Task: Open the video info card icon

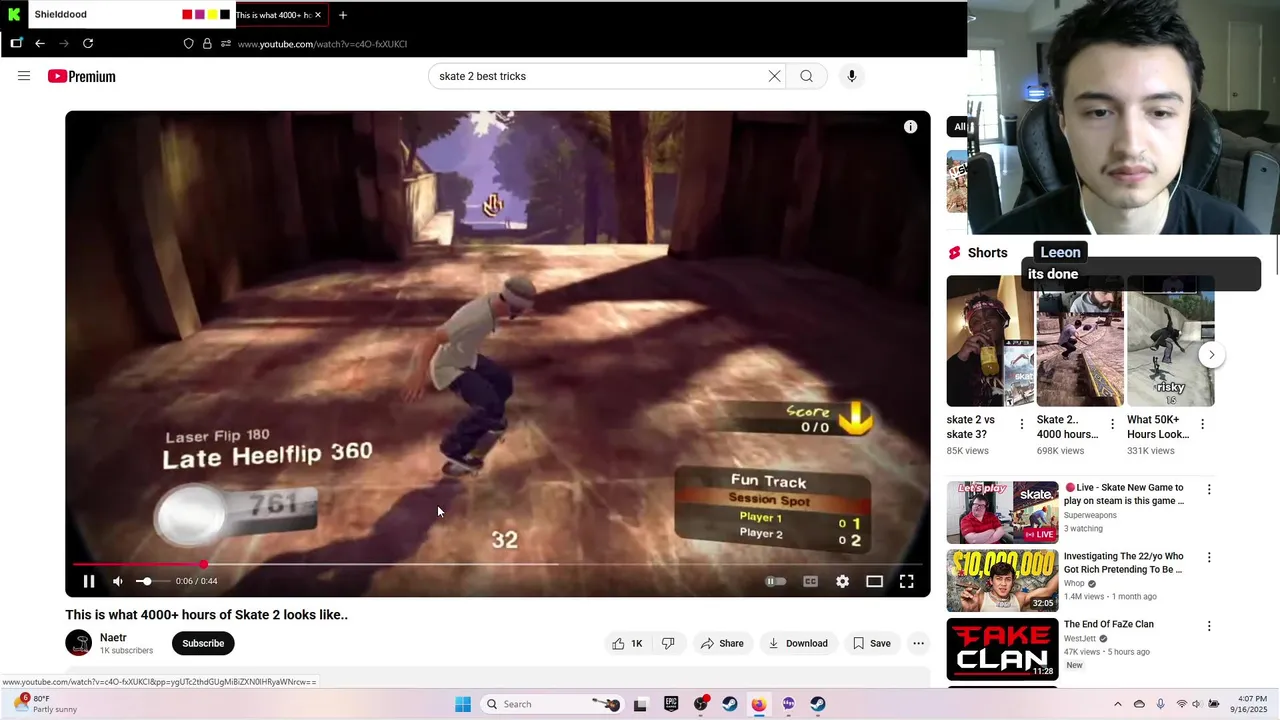Action: pyautogui.click(x=910, y=127)
